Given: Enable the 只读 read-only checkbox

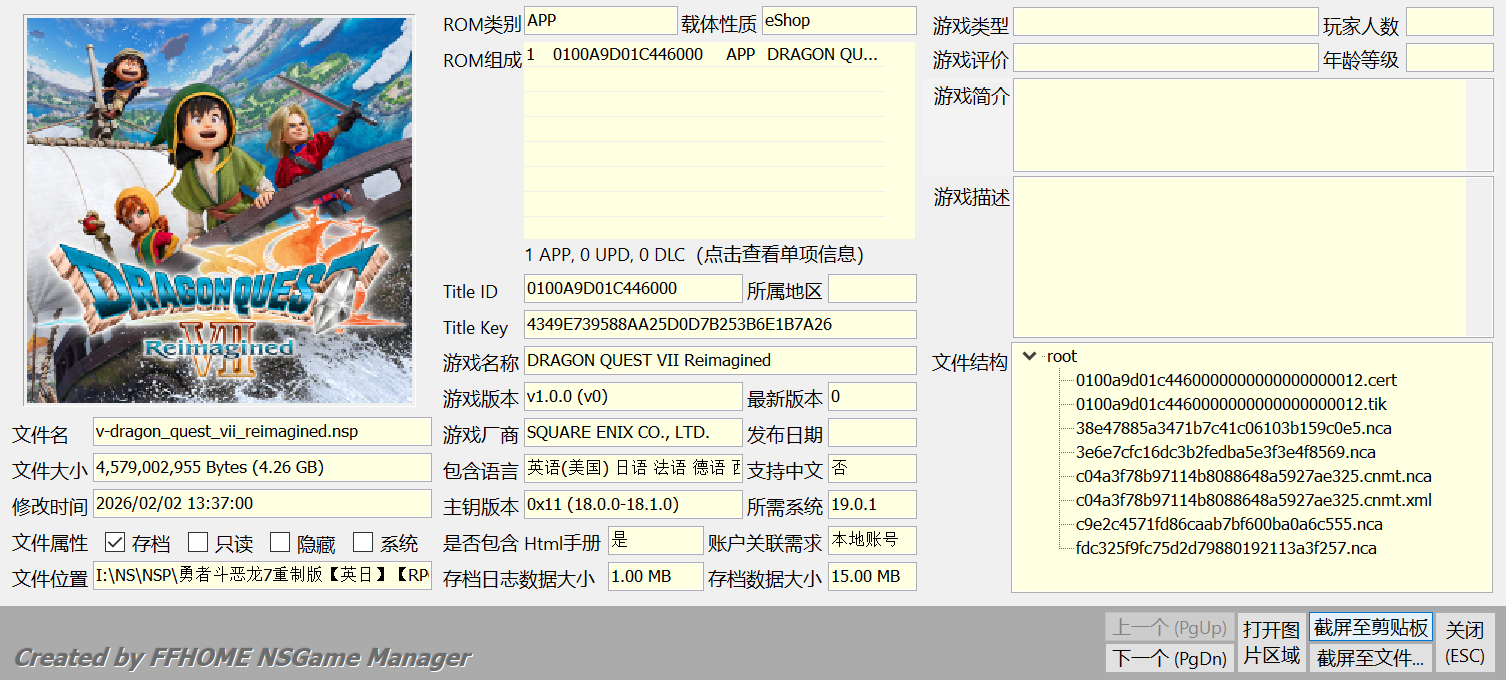Looking at the screenshot, I should tap(198, 543).
